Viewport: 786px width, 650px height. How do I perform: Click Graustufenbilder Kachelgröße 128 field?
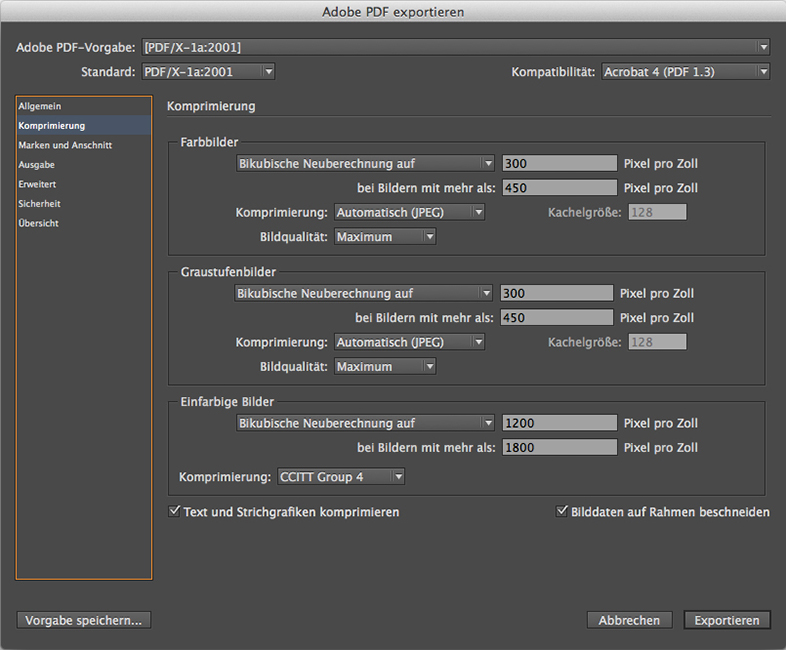coord(657,342)
